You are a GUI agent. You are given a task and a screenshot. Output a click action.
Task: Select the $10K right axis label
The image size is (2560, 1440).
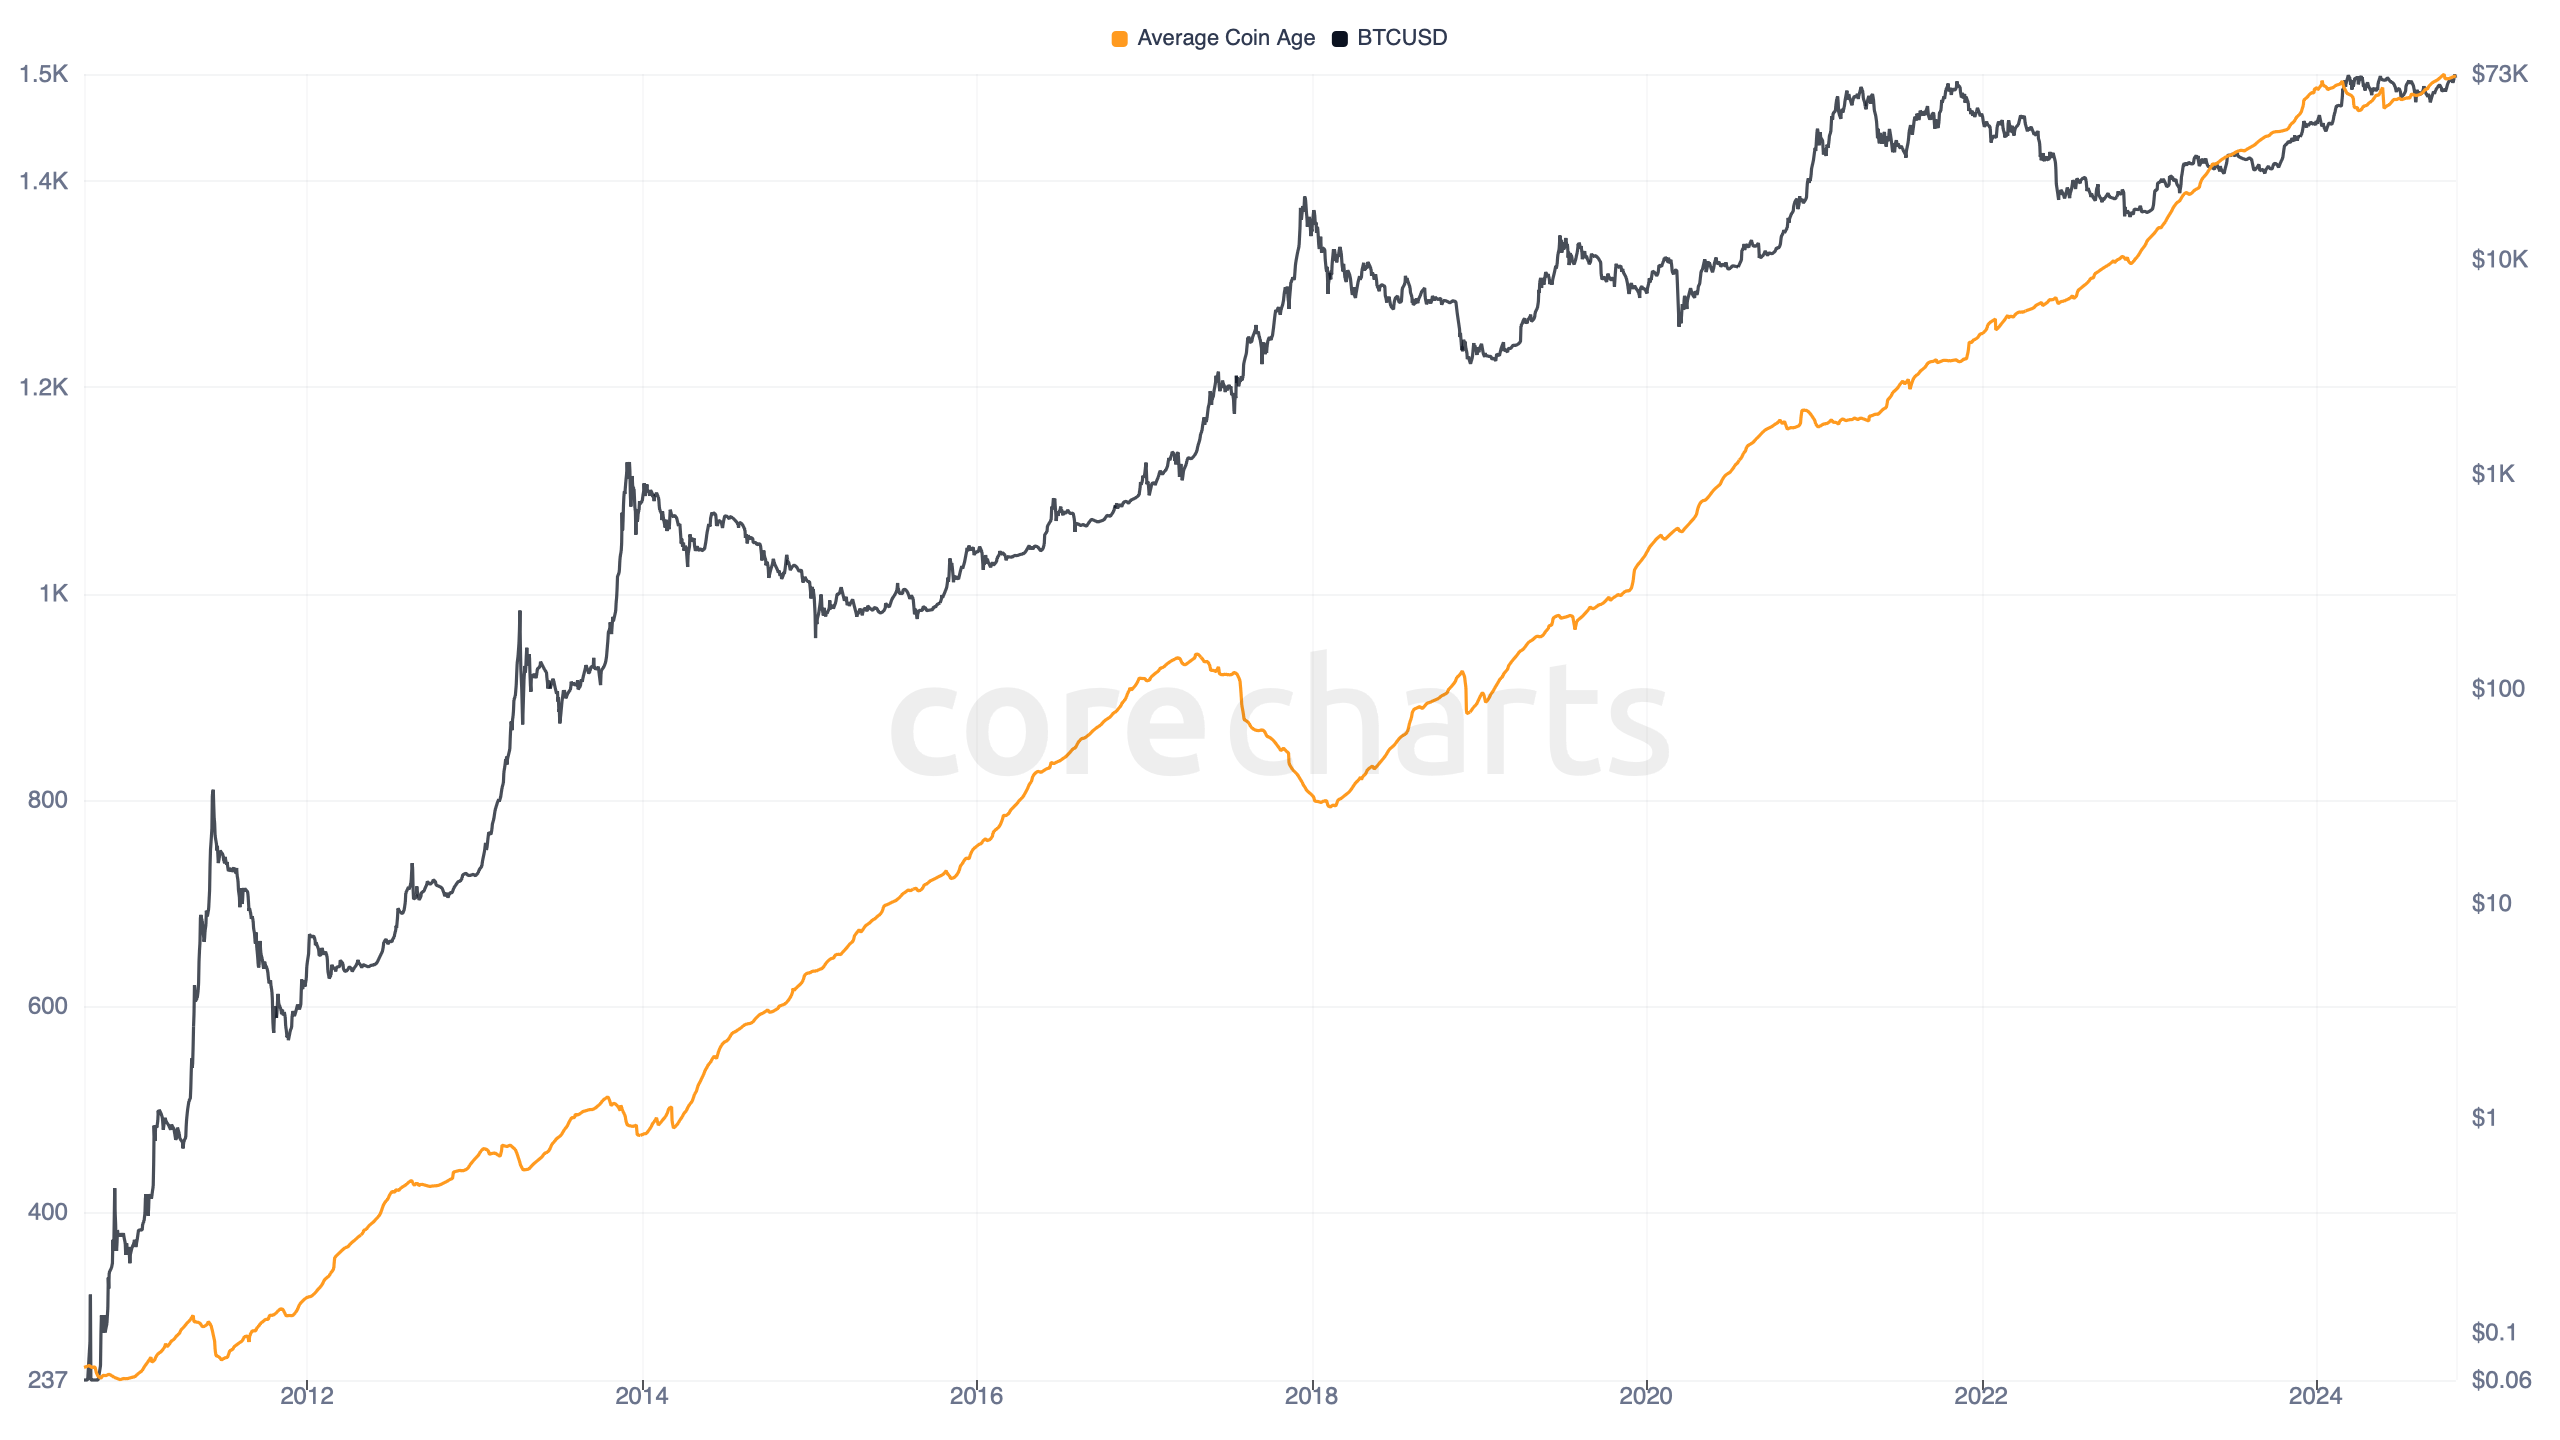tap(2499, 260)
